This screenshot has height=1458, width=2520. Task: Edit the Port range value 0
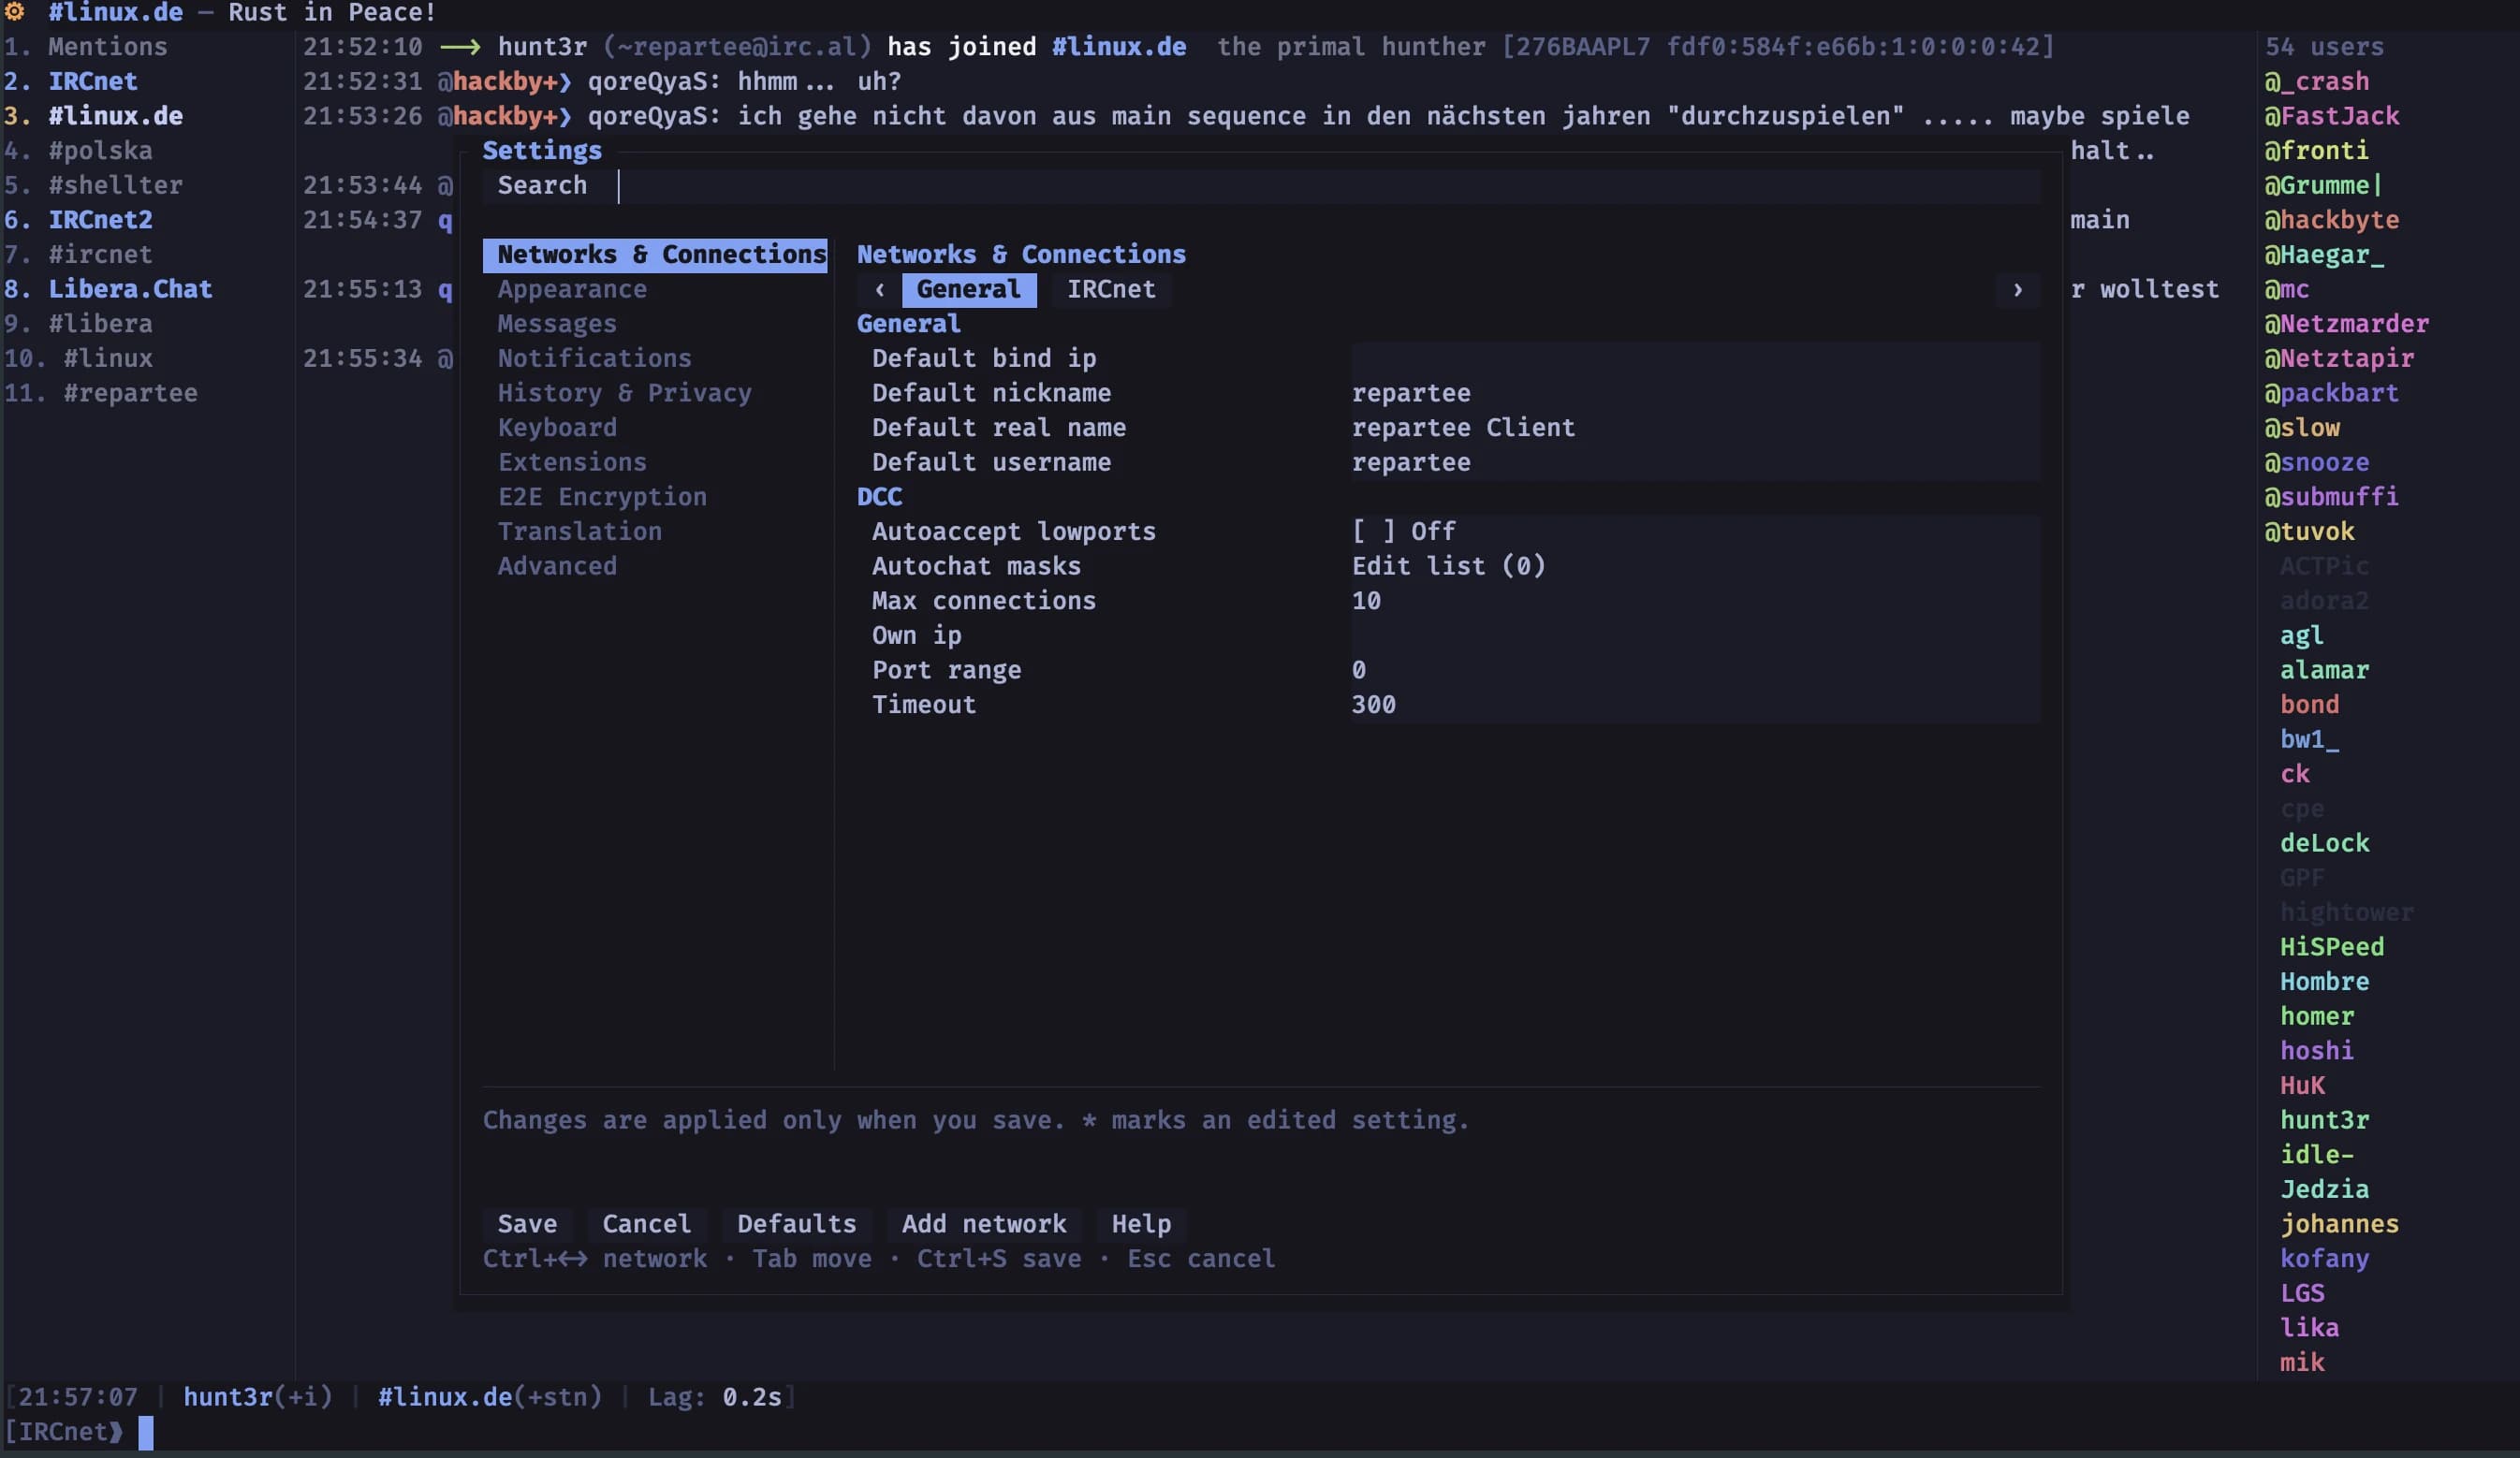[x=1694, y=670]
